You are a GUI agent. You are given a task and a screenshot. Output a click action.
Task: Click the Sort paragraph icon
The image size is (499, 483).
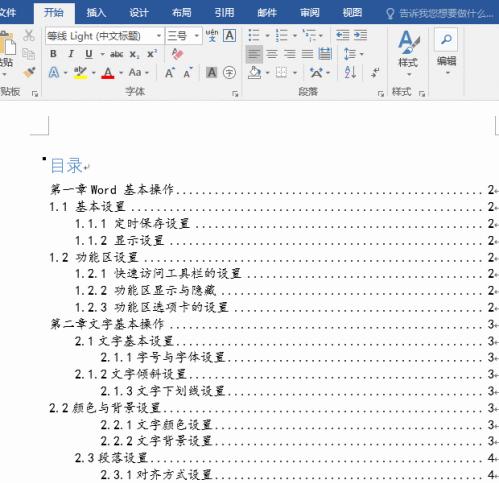[350, 72]
